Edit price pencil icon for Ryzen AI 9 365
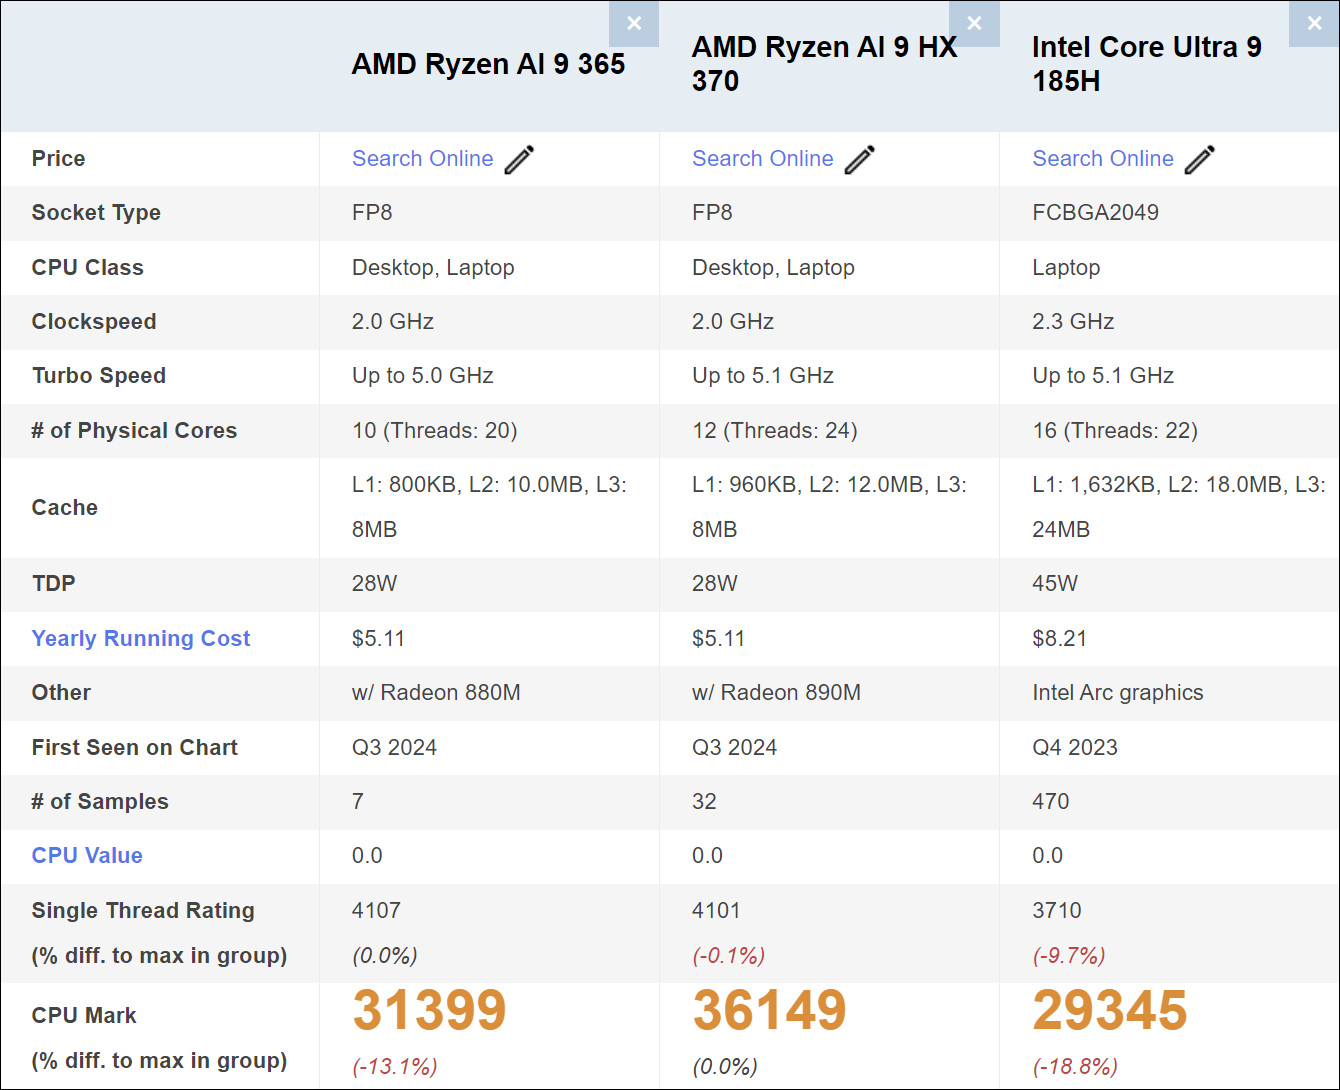 pyautogui.click(x=519, y=159)
